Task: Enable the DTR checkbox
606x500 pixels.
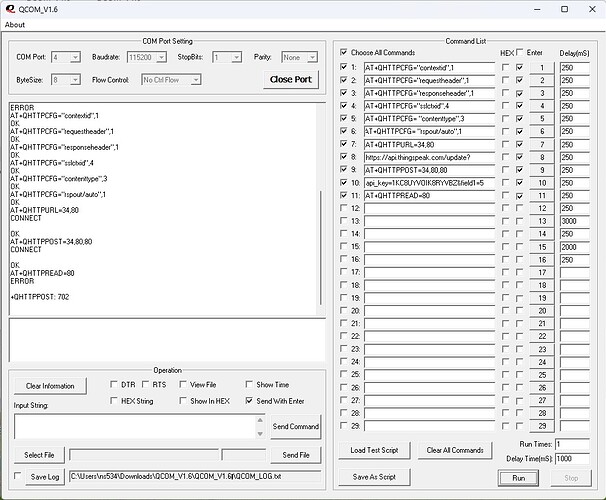Action: point(114,385)
